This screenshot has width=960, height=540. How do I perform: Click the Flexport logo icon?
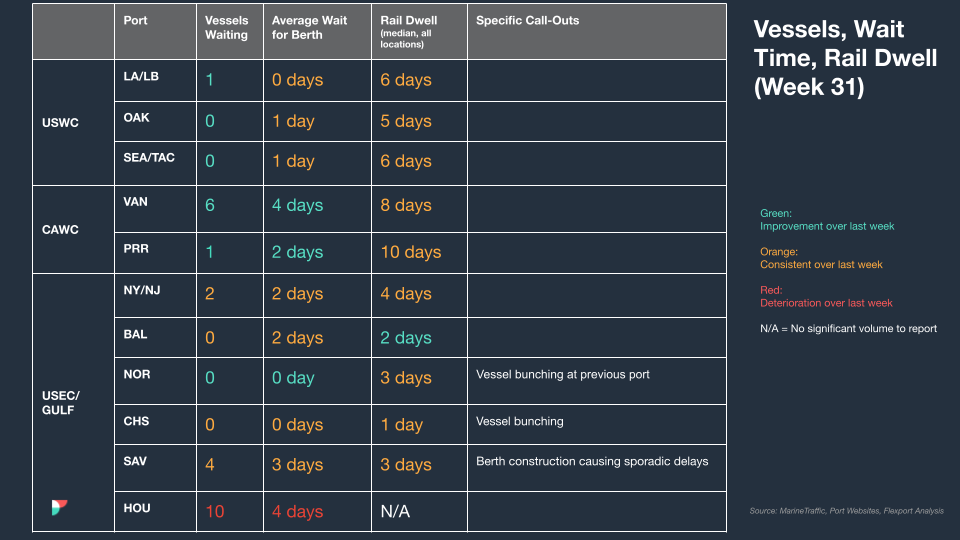(x=59, y=507)
